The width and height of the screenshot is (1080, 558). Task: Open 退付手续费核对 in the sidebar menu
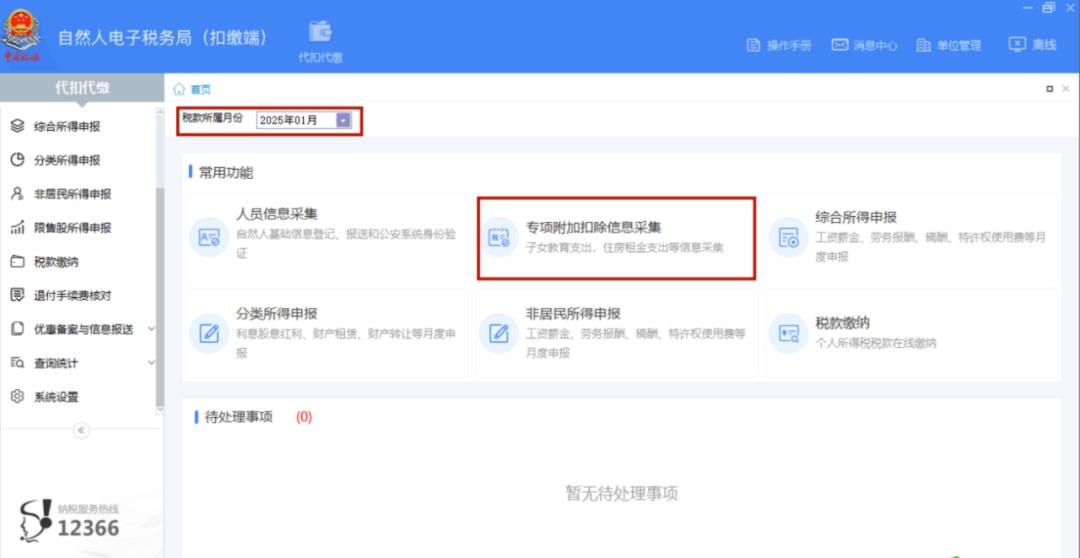[x=72, y=295]
